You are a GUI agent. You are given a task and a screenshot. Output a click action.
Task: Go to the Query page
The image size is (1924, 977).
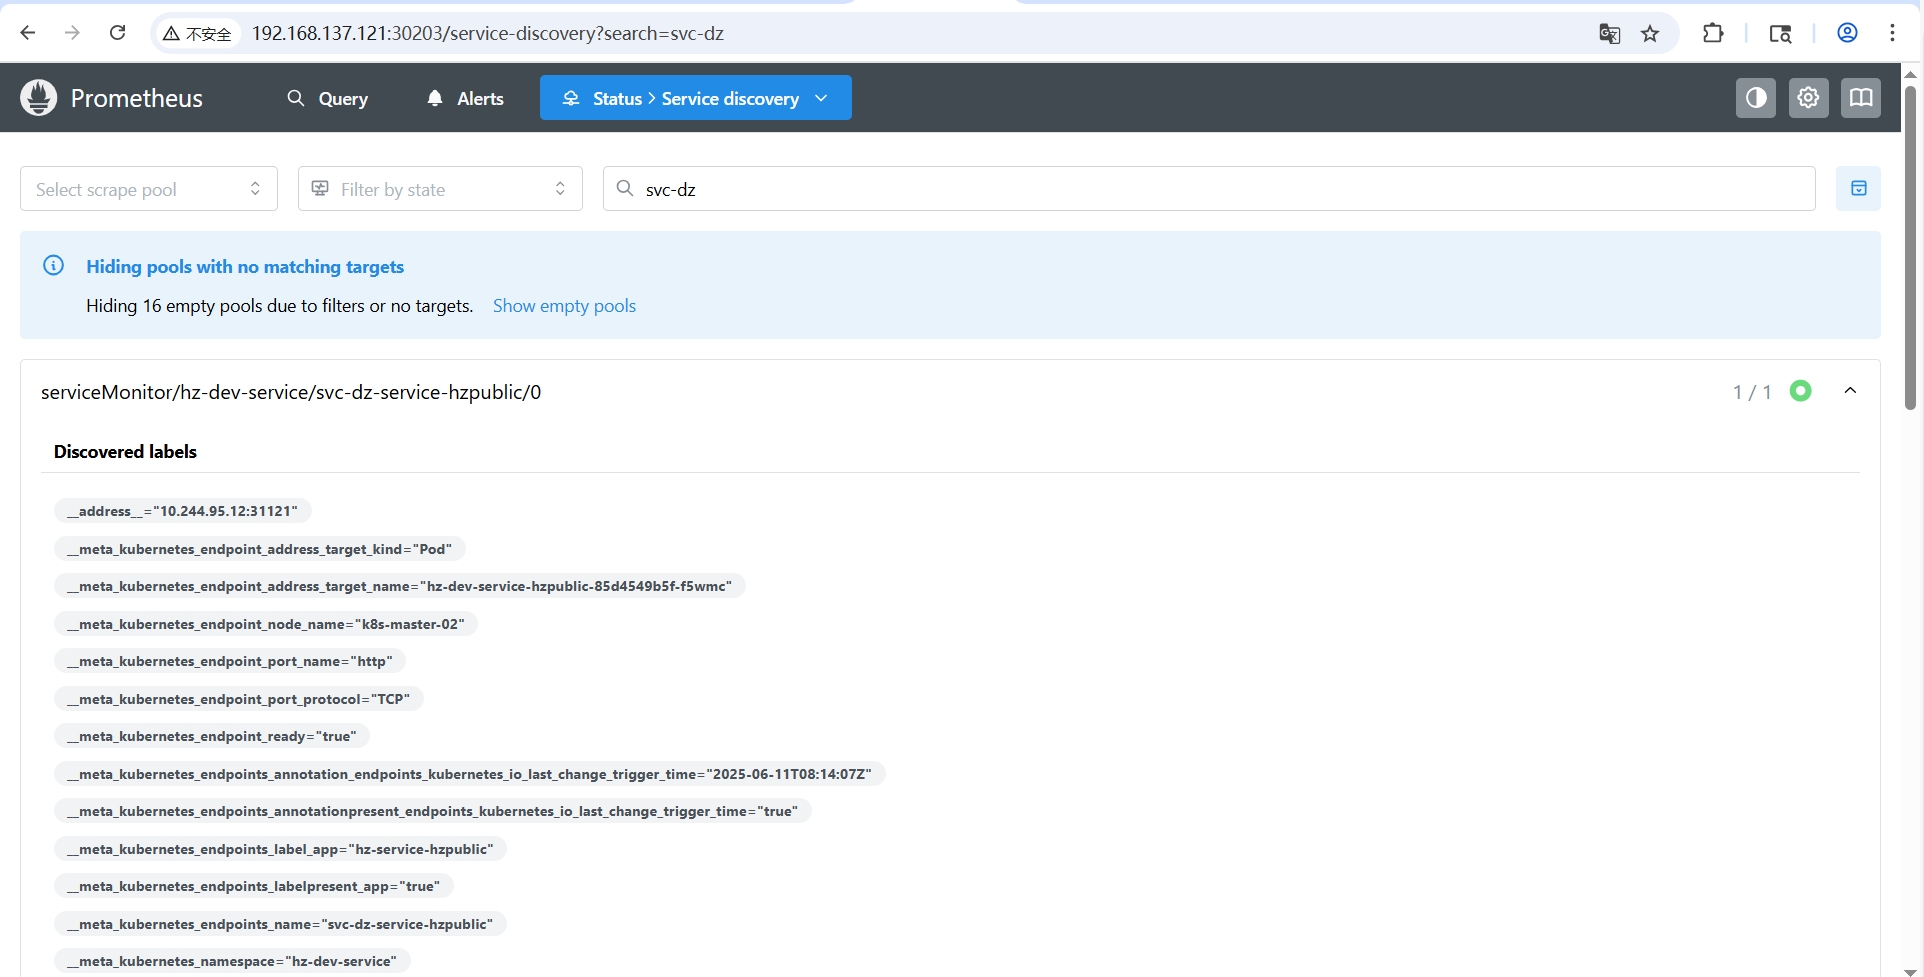tap(327, 98)
